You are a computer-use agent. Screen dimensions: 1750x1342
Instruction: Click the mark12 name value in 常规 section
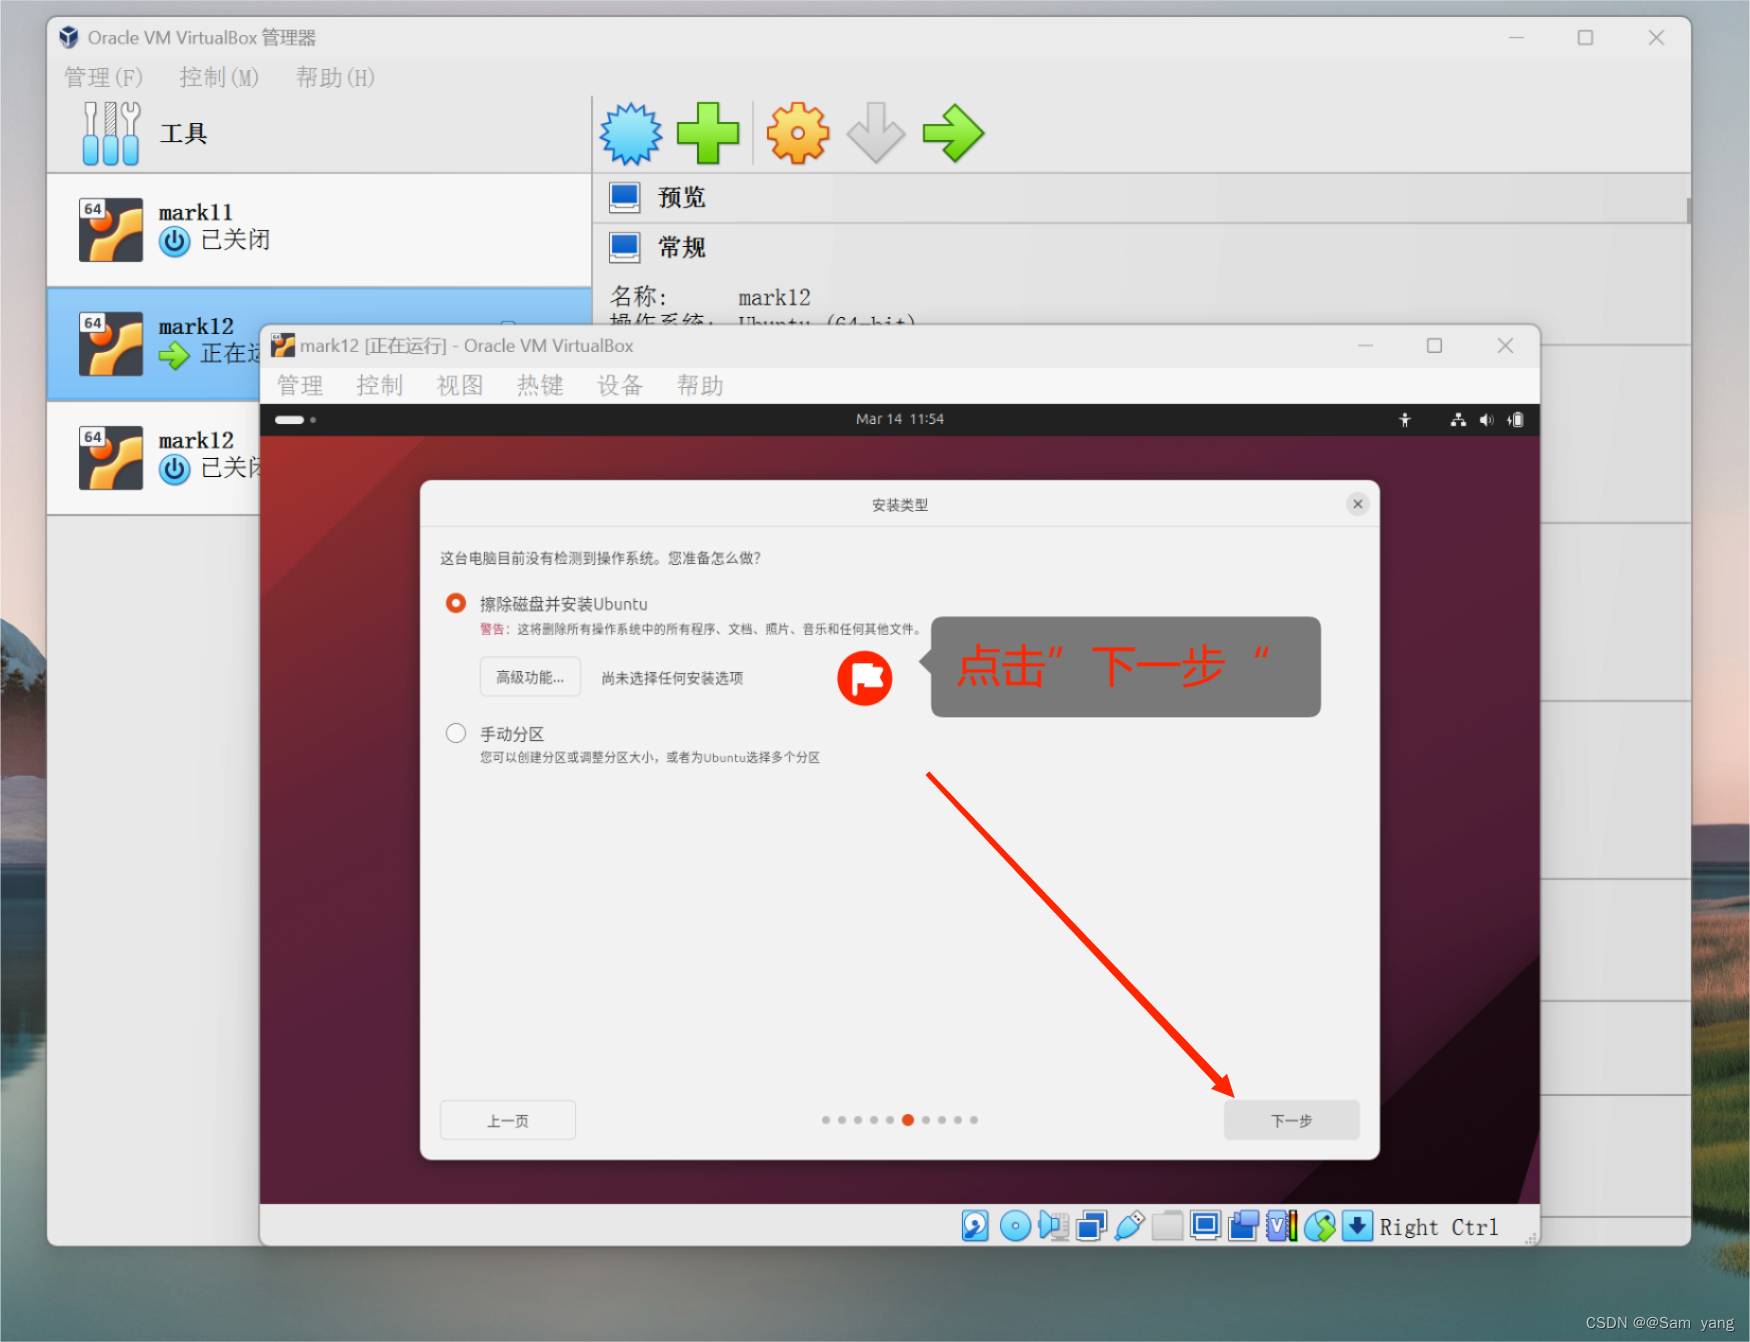click(774, 298)
